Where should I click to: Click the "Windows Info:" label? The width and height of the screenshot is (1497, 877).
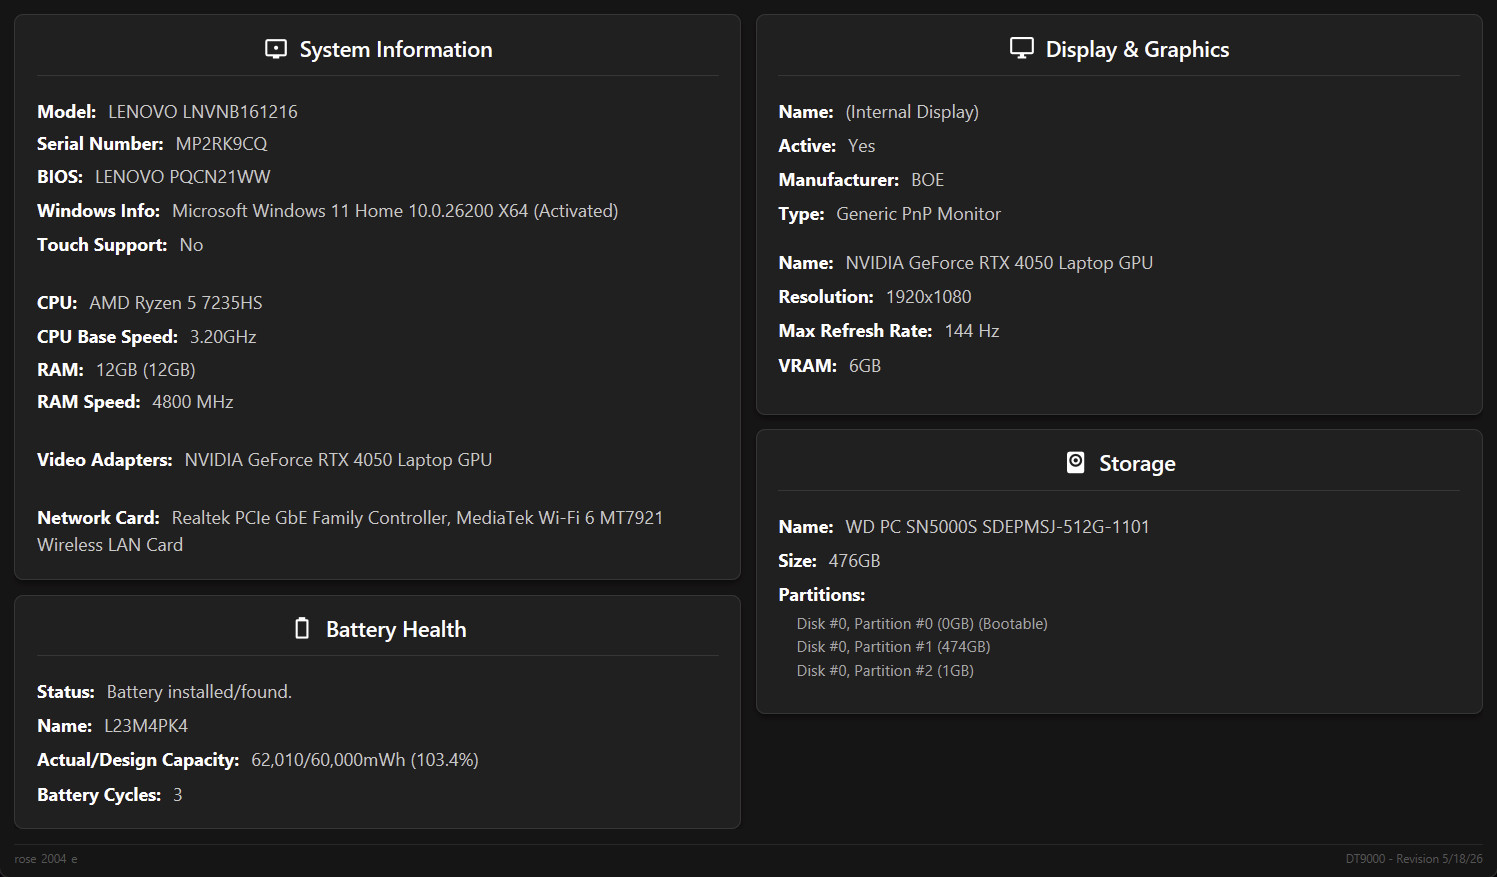pos(98,211)
